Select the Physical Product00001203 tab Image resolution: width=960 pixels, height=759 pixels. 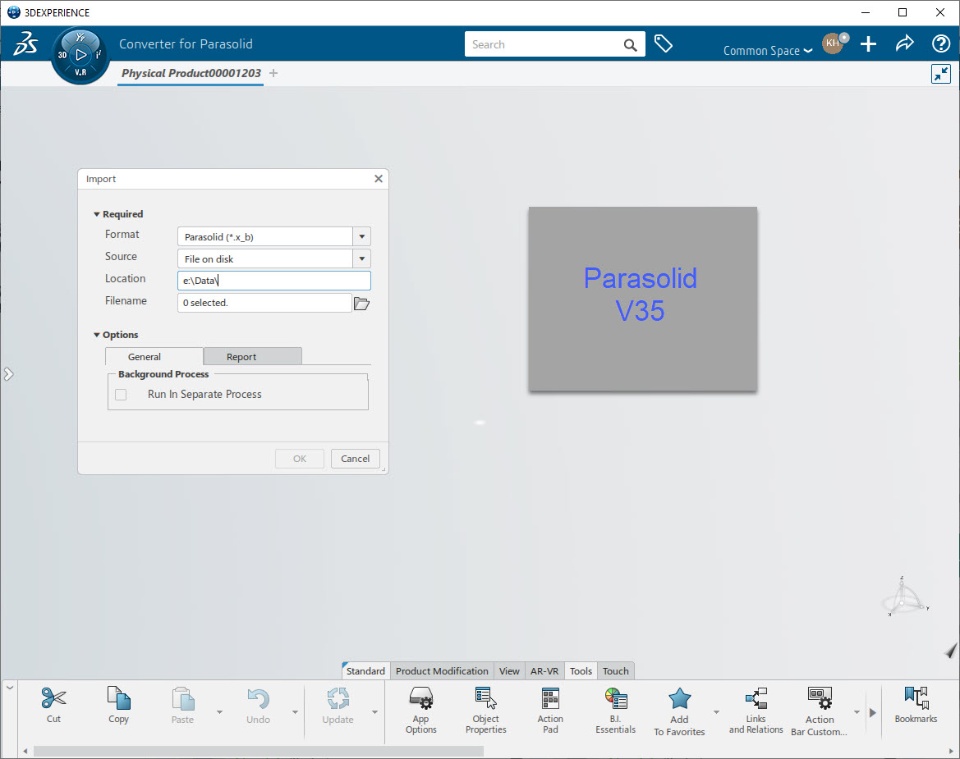(191, 73)
